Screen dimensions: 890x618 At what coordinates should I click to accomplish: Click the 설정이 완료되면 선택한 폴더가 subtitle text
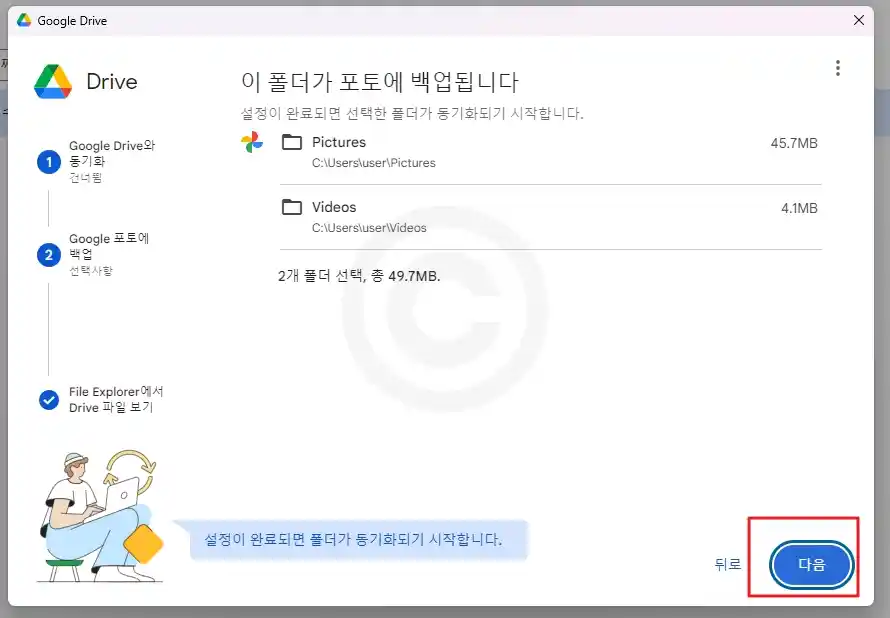[412, 113]
